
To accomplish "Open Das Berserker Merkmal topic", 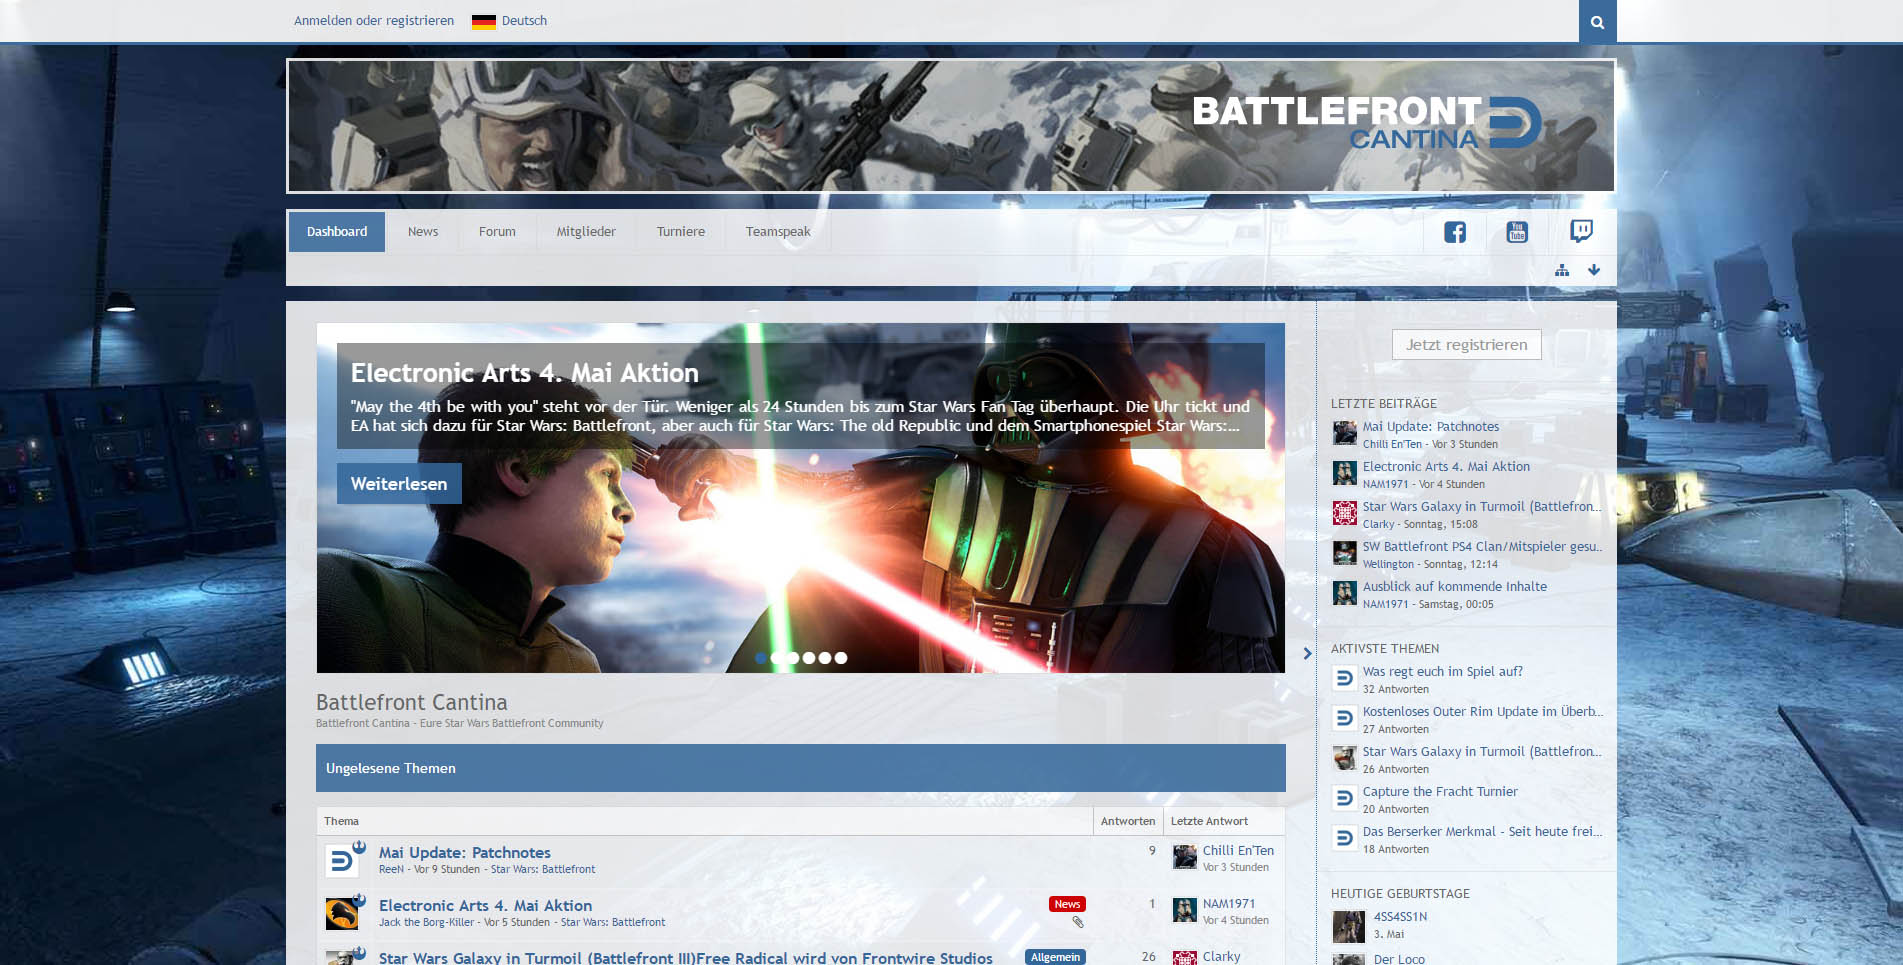I will 1482,832.
